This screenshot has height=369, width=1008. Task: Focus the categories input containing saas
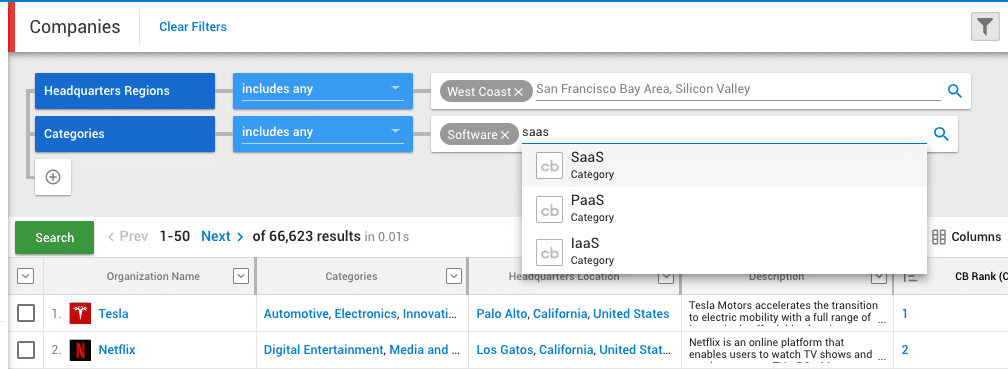coord(723,132)
